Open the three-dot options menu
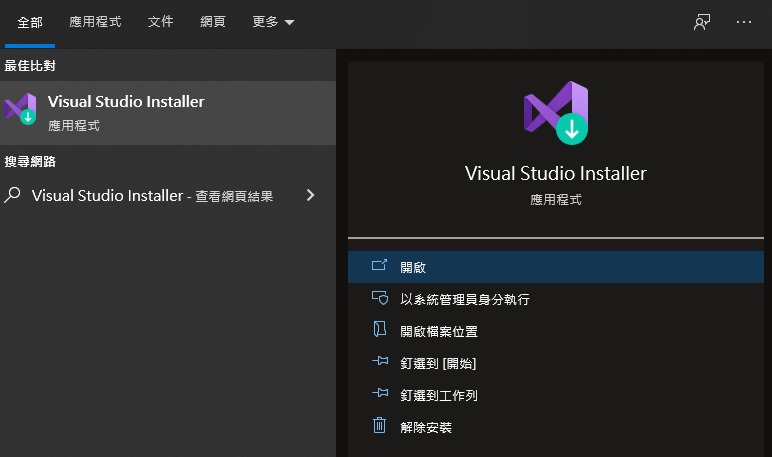Image resolution: width=772 pixels, height=457 pixels. tap(743, 22)
